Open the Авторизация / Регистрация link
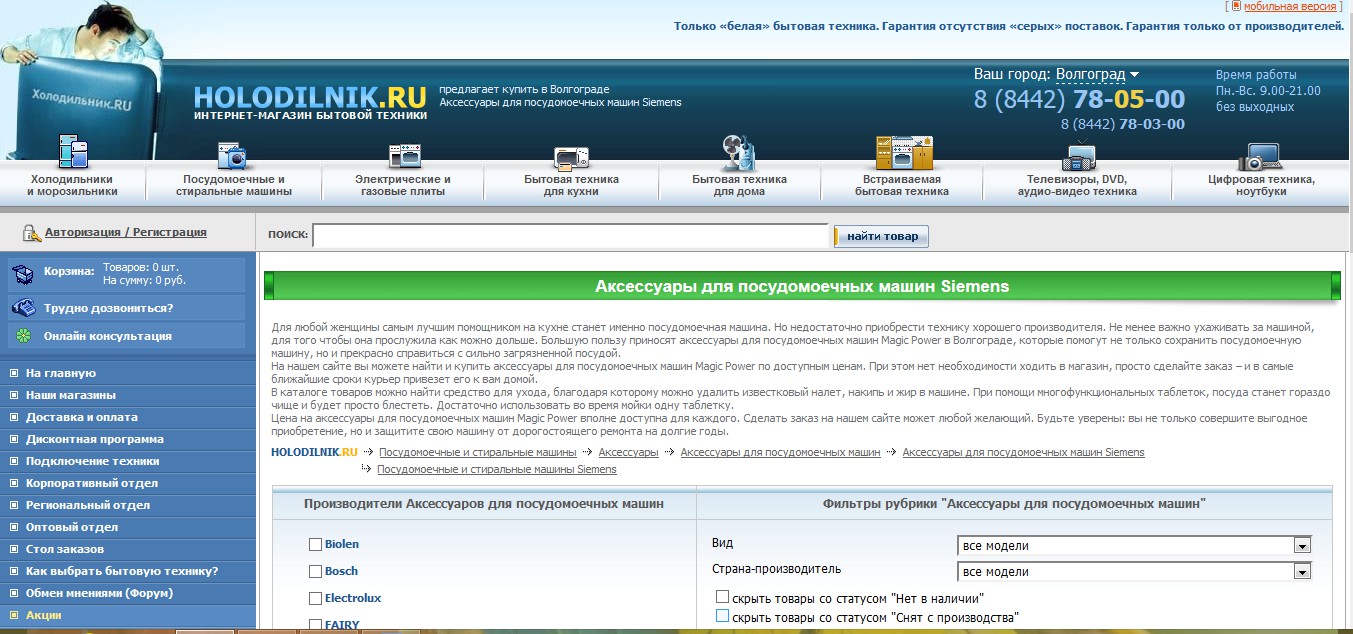 pos(126,232)
